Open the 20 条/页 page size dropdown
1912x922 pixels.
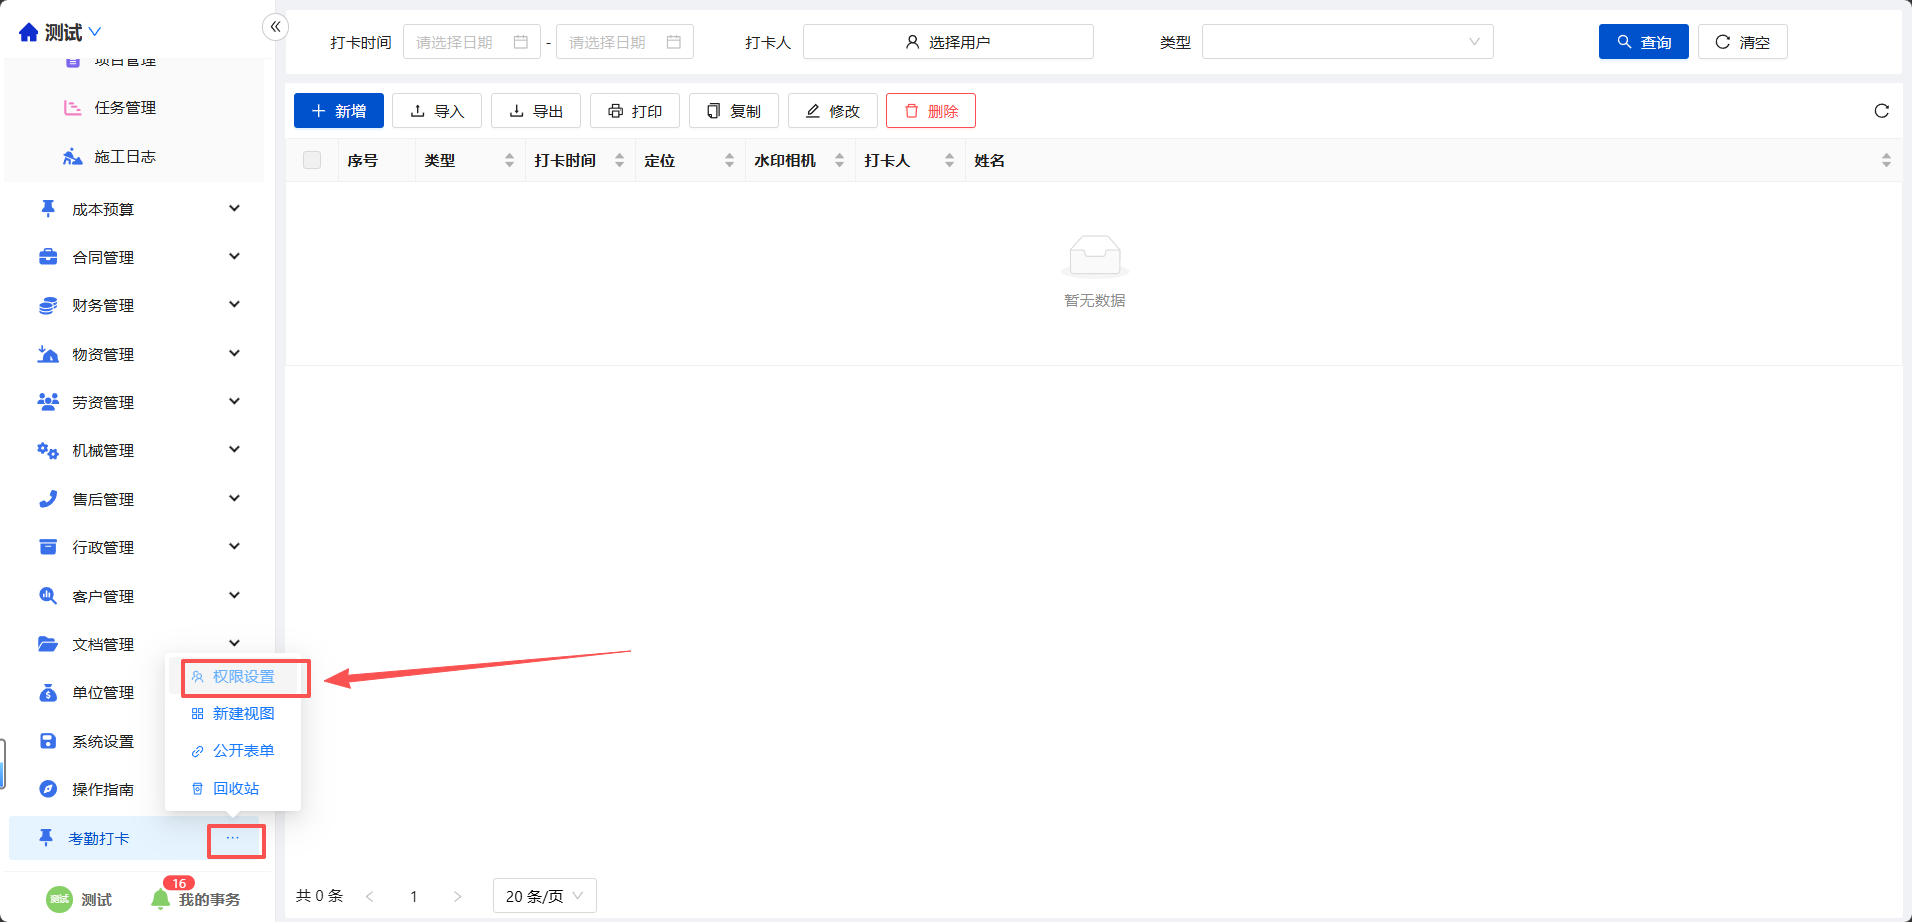(x=544, y=896)
